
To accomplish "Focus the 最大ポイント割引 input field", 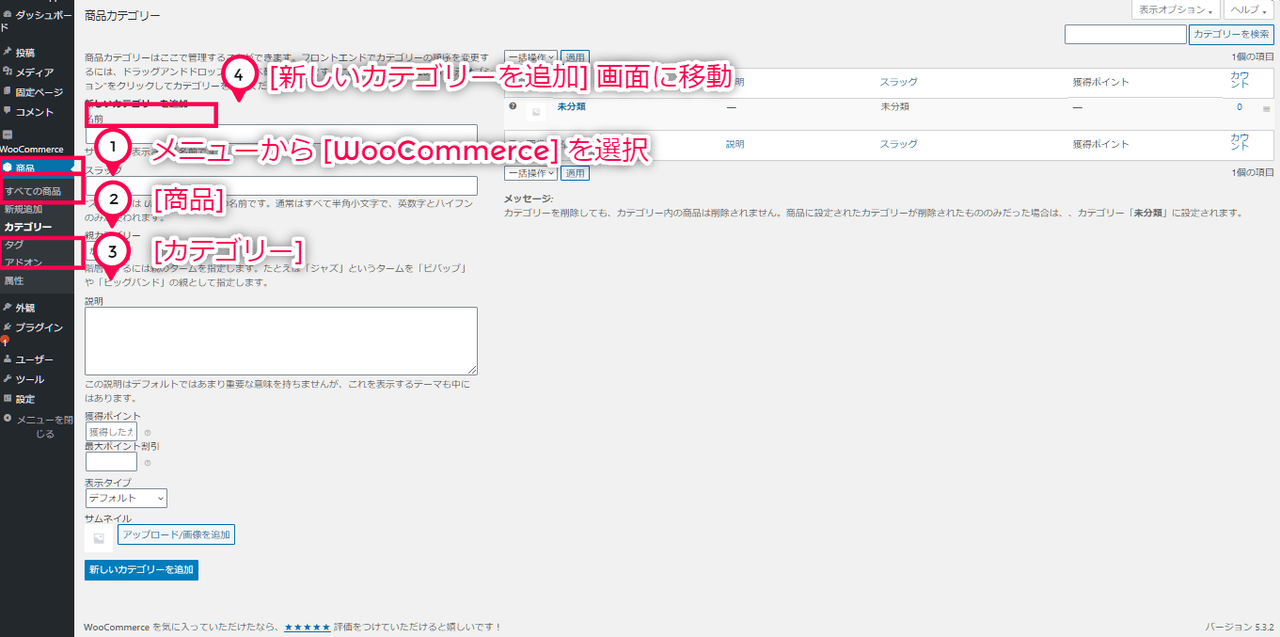I will click(111, 462).
